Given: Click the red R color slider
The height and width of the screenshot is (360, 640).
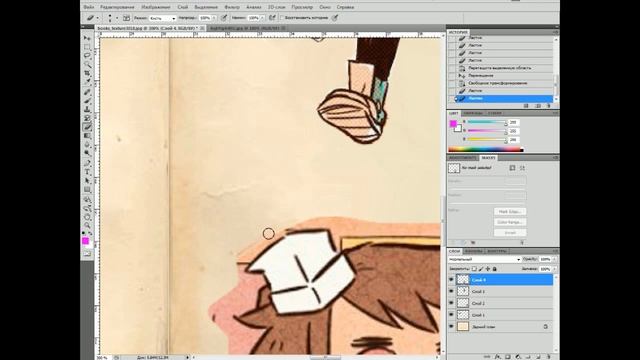Looking at the screenshot, I should pos(487,122).
